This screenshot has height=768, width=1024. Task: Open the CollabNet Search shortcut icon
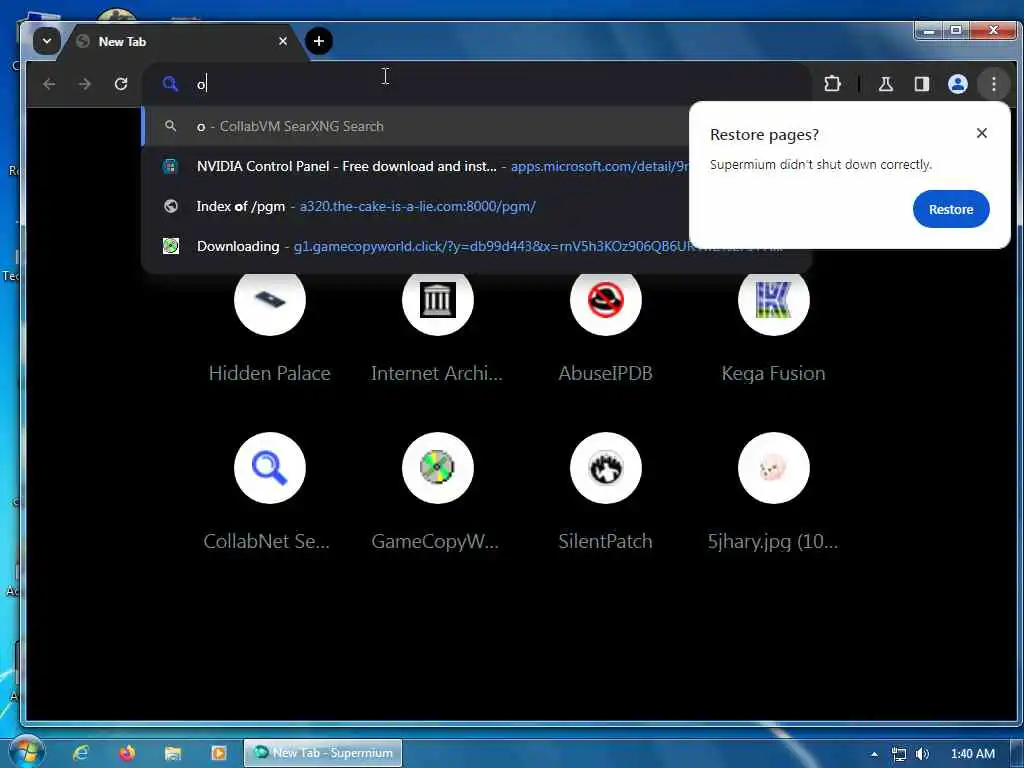[x=270, y=468]
